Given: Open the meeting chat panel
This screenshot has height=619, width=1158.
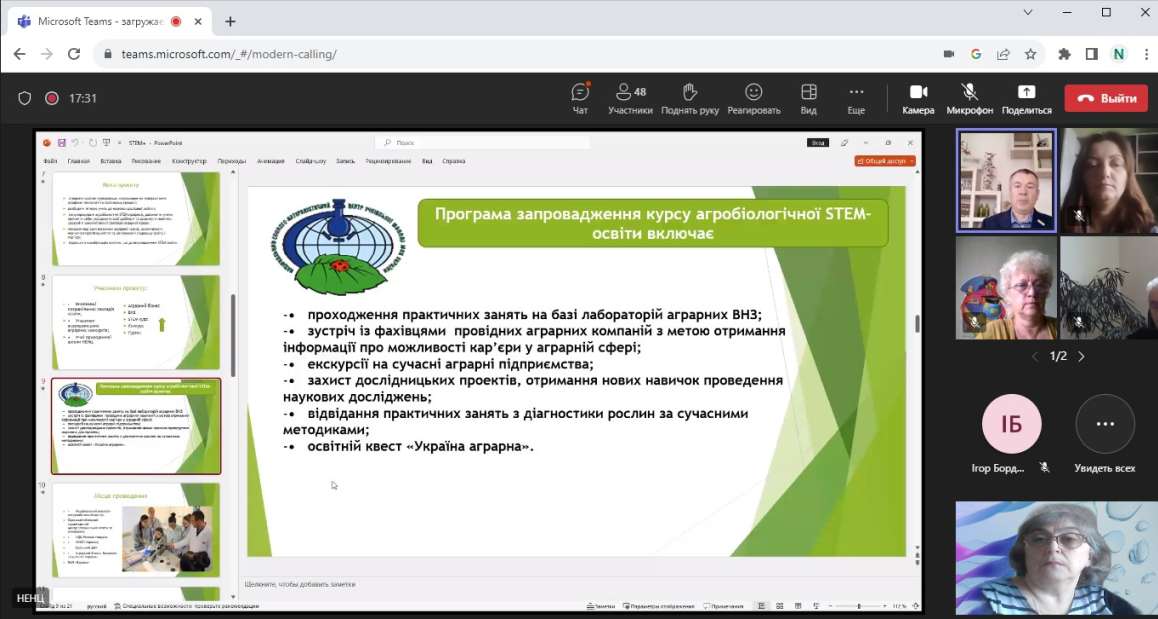Looking at the screenshot, I should pyautogui.click(x=580, y=98).
